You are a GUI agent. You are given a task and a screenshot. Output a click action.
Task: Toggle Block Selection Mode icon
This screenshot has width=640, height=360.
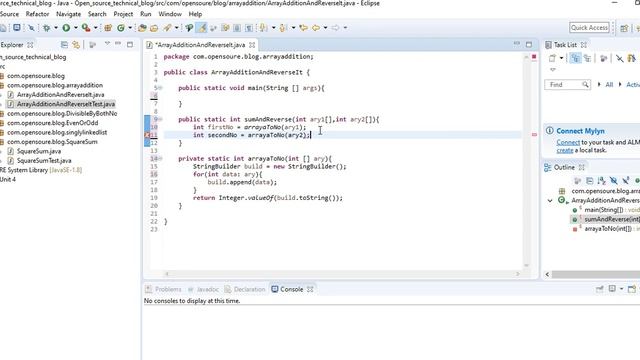coord(237,28)
